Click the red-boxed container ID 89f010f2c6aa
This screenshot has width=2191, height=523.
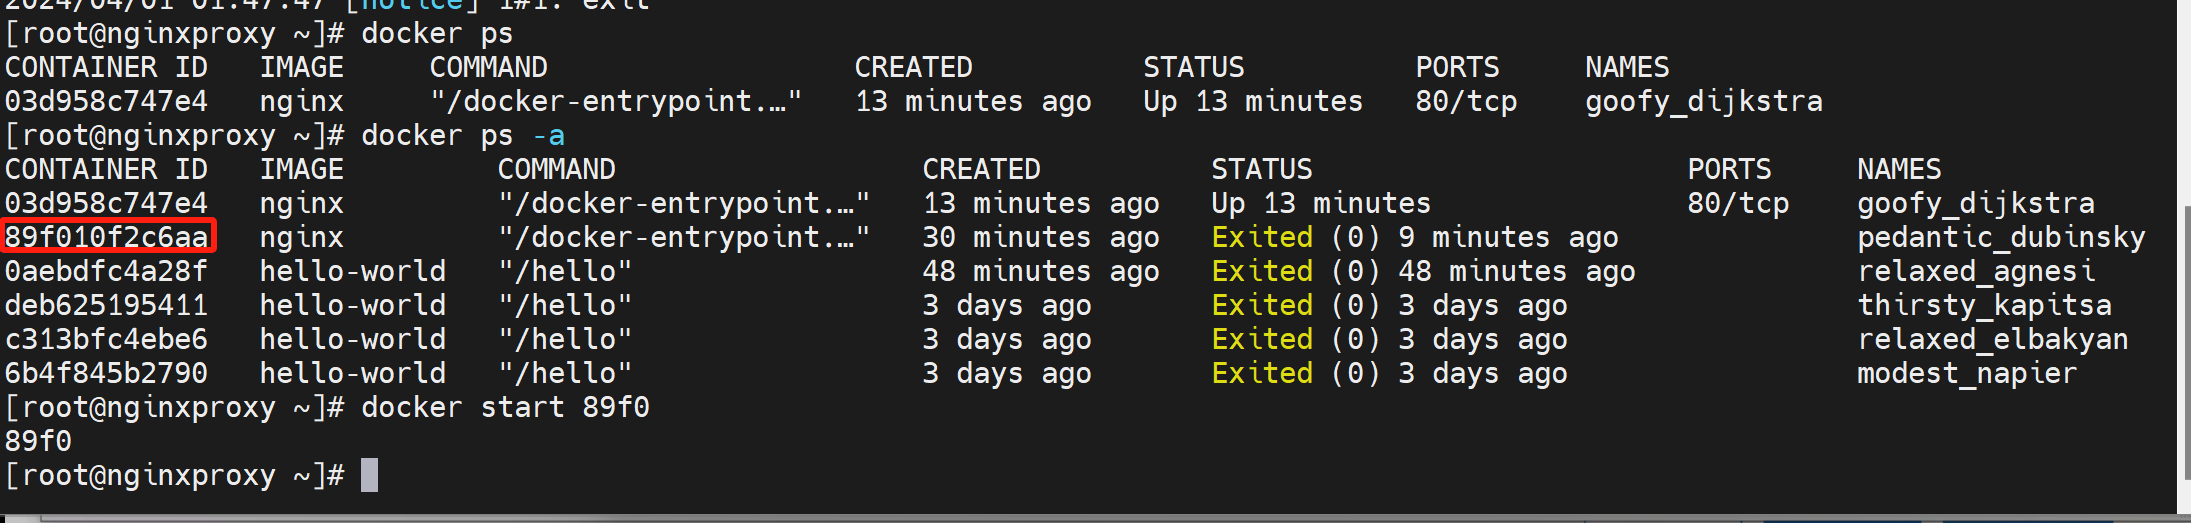[x=107, y=237]
